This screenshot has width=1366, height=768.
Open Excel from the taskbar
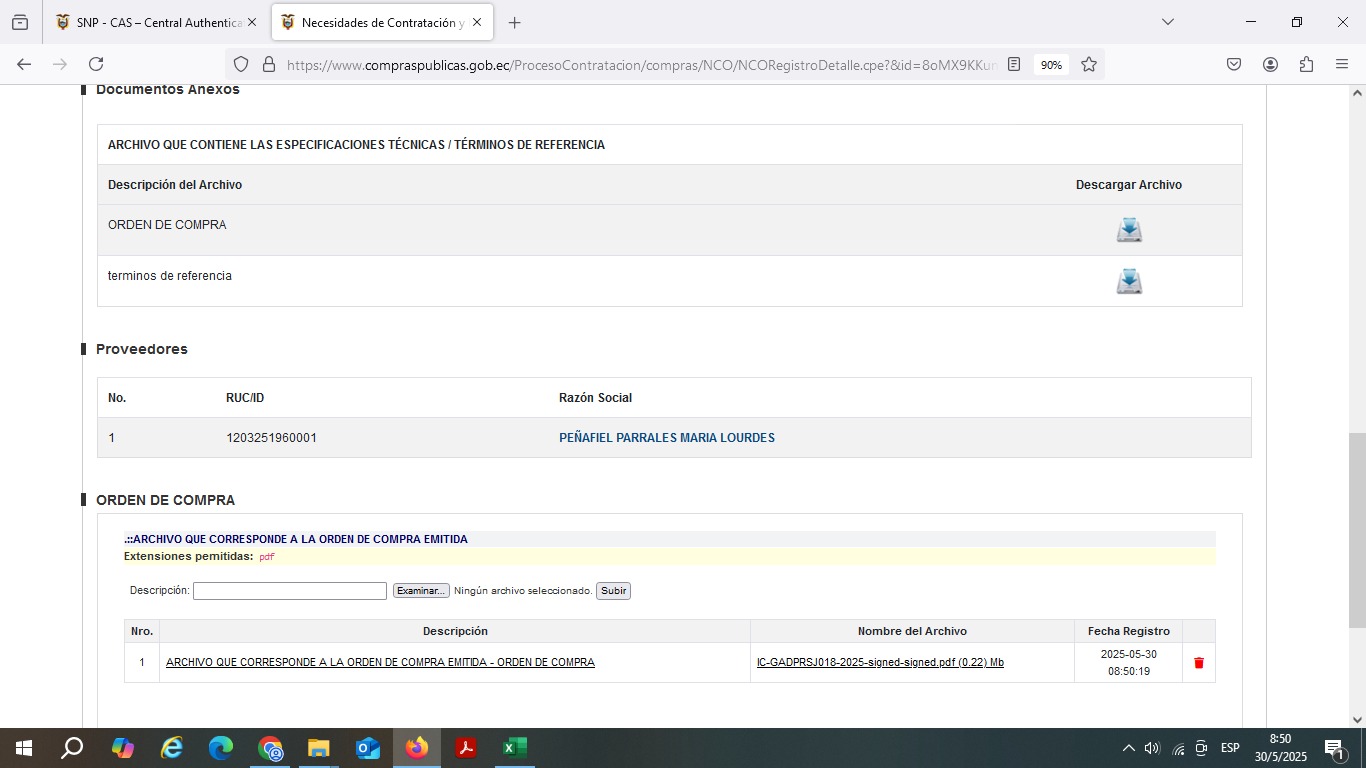coord(514,748)
